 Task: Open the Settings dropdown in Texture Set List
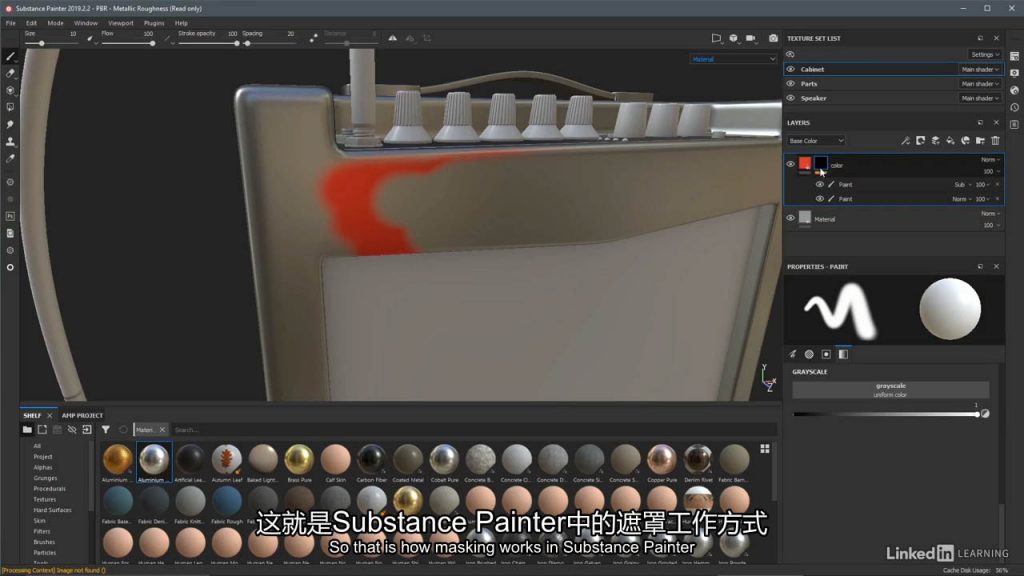point(985,54)
